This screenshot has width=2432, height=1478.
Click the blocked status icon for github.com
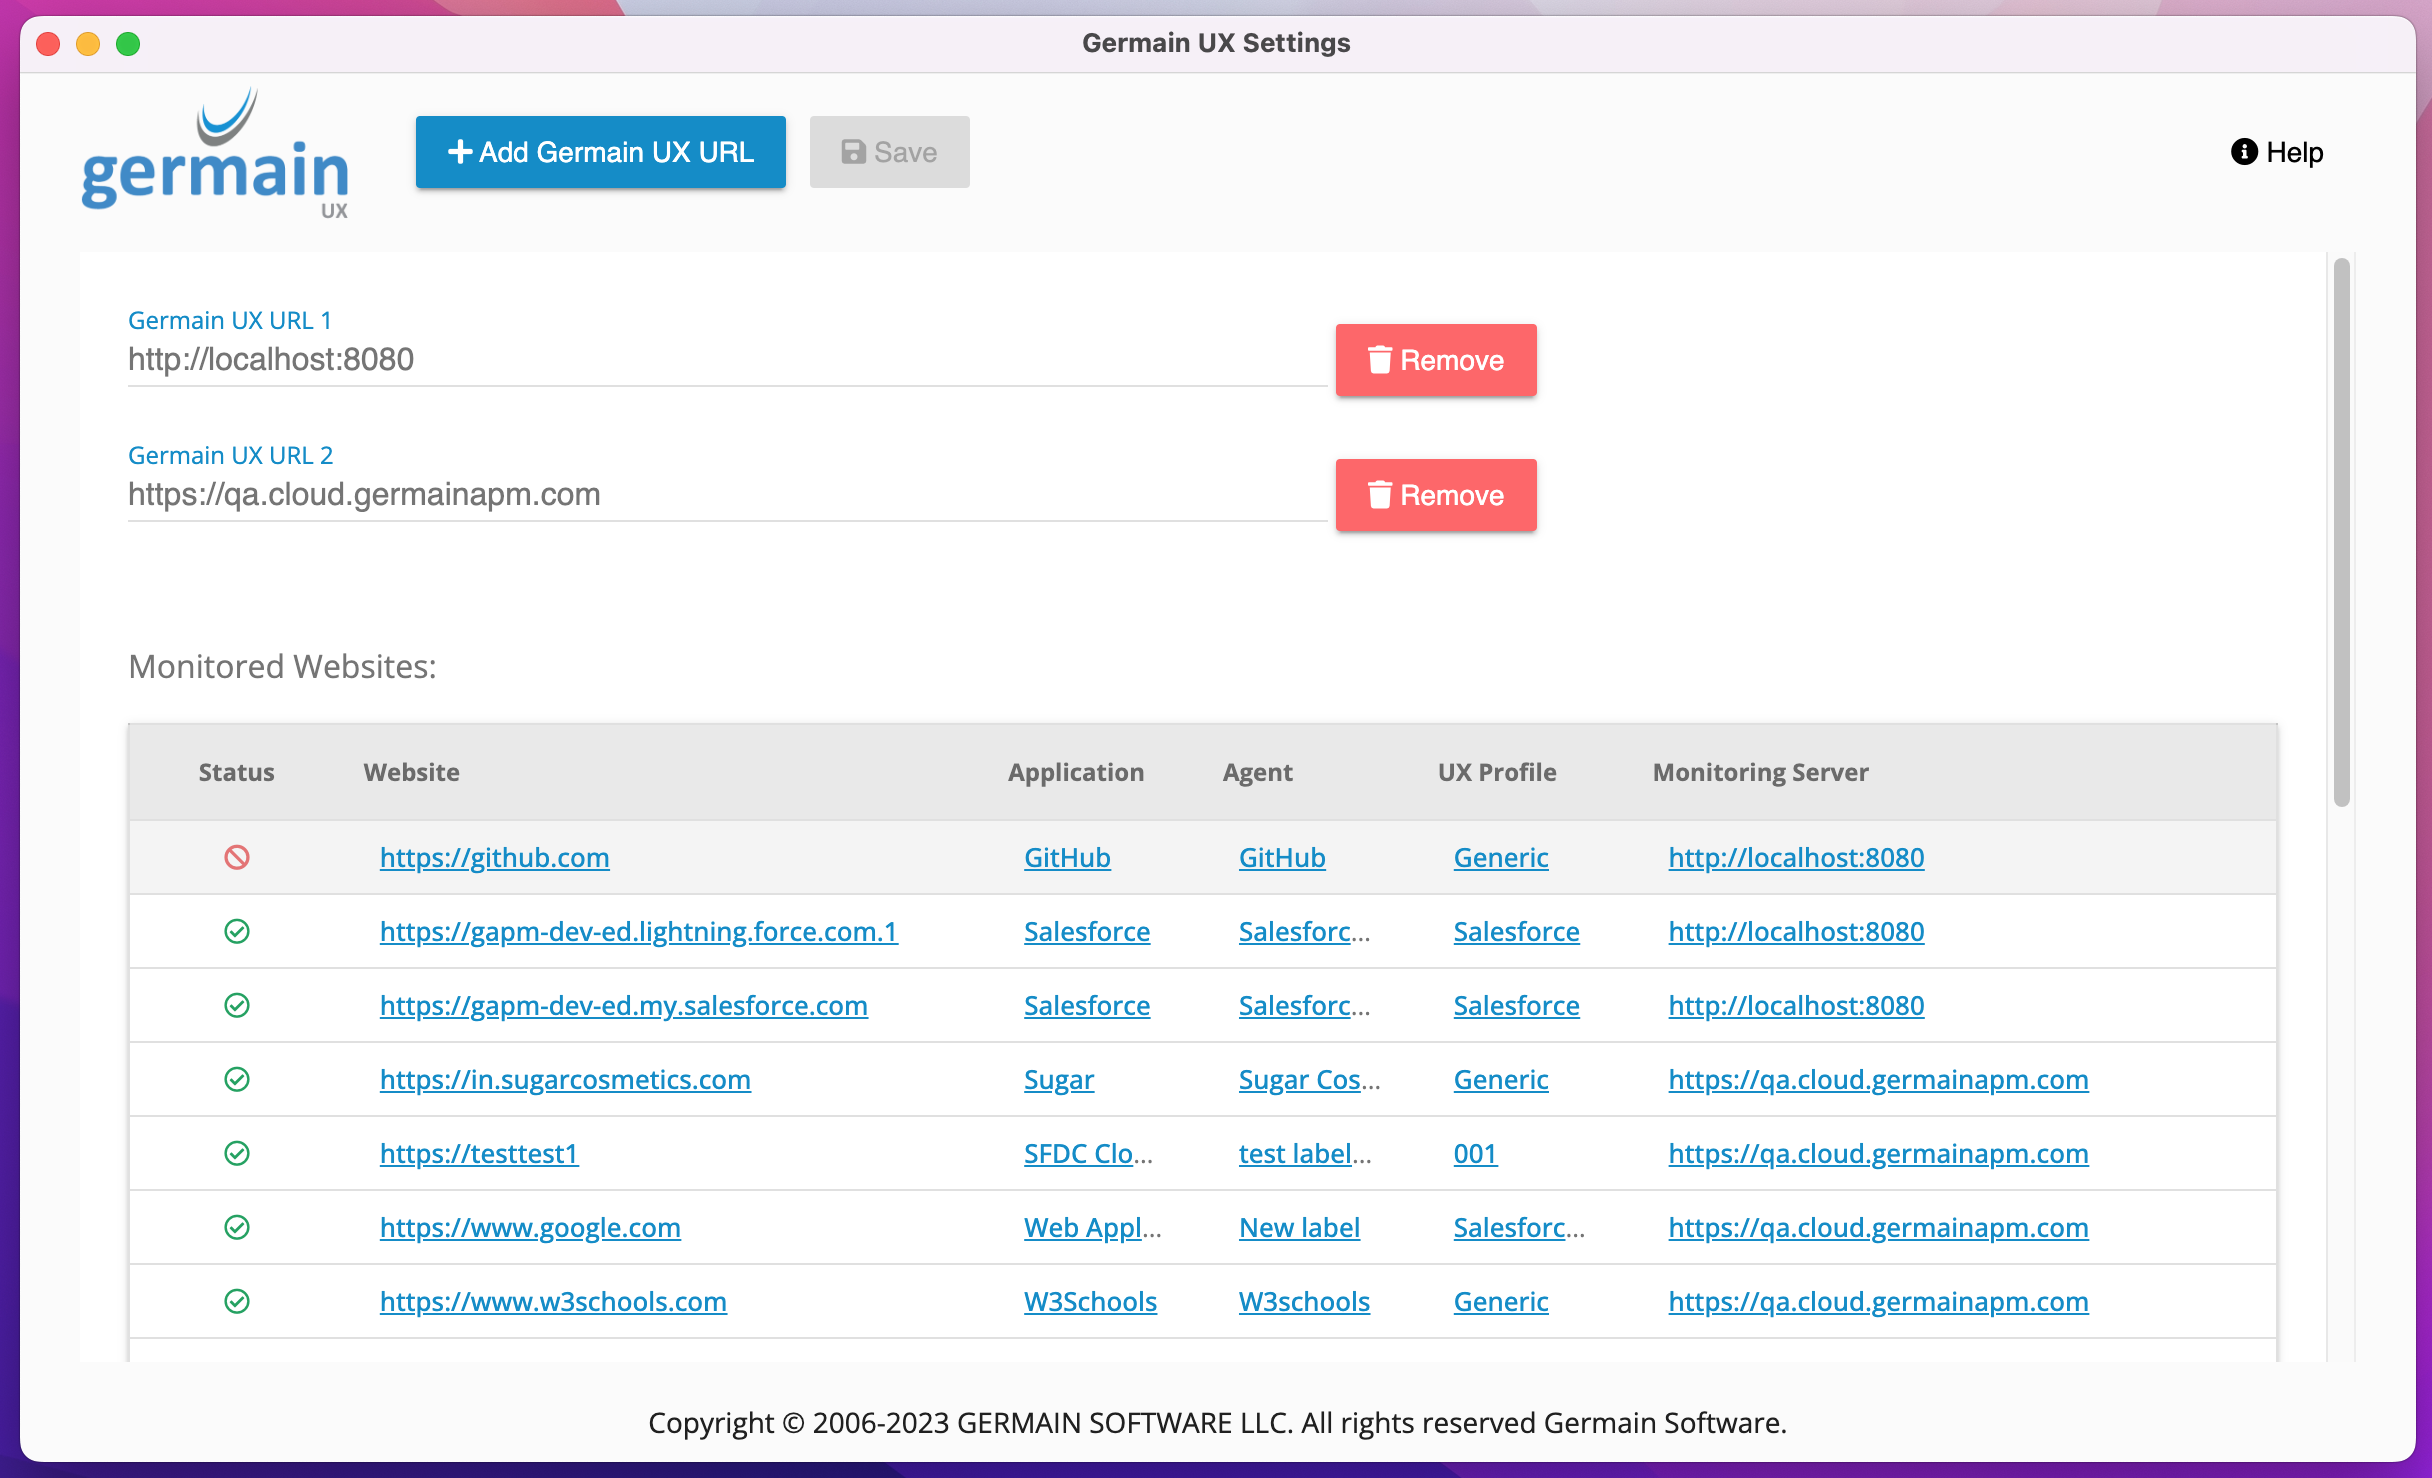(x=237, y=857)
